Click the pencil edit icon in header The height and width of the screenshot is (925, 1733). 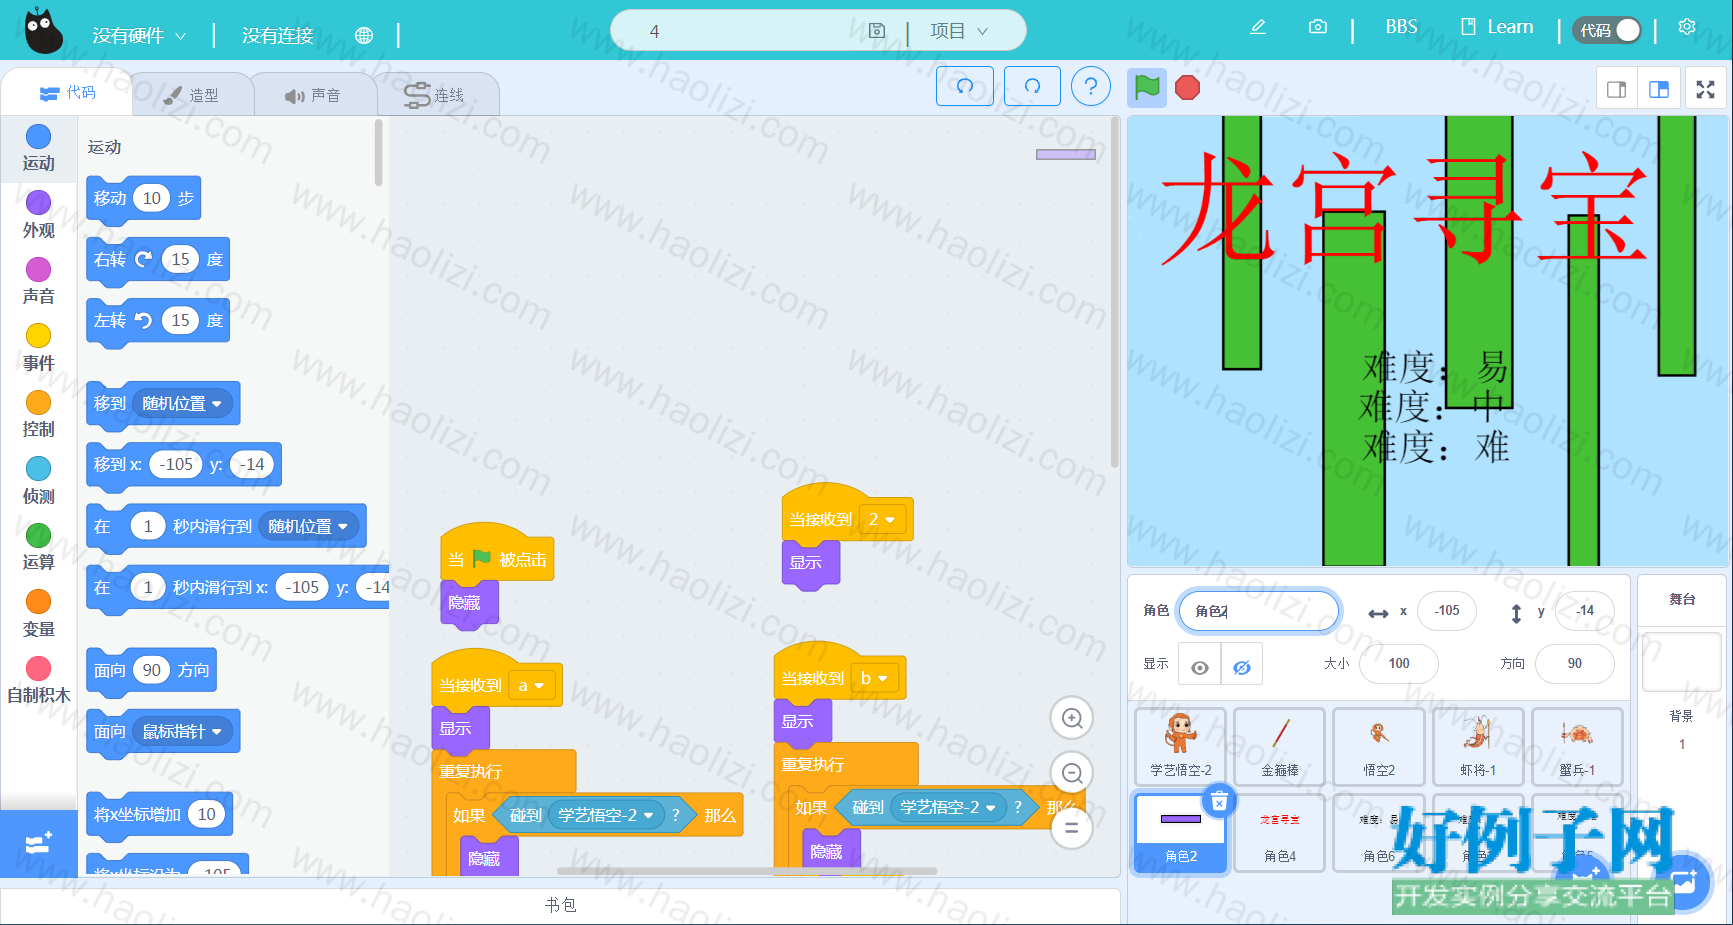click(x=1258, y=27)
